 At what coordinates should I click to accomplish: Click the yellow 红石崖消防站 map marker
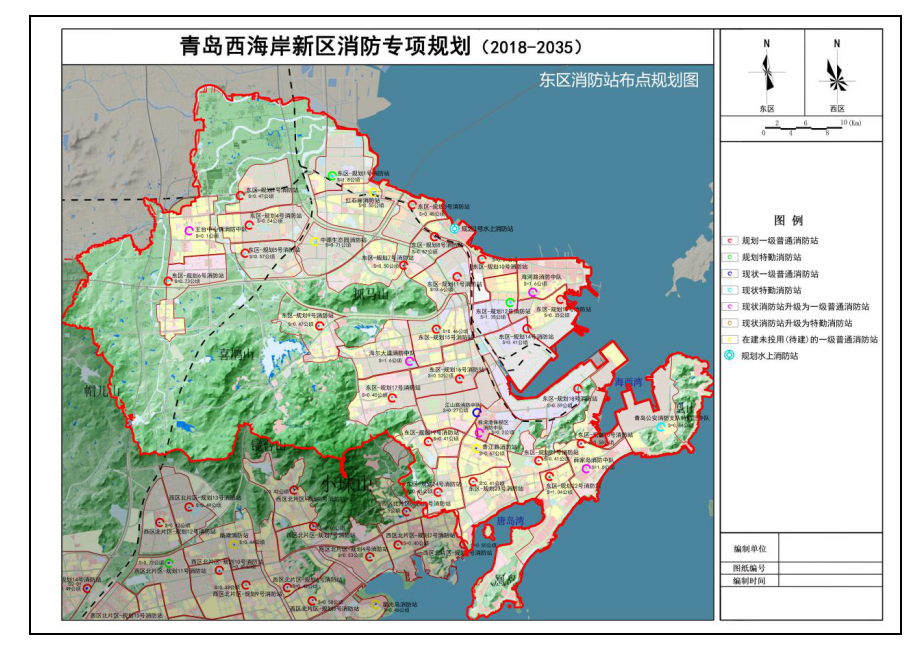[373, 194]
